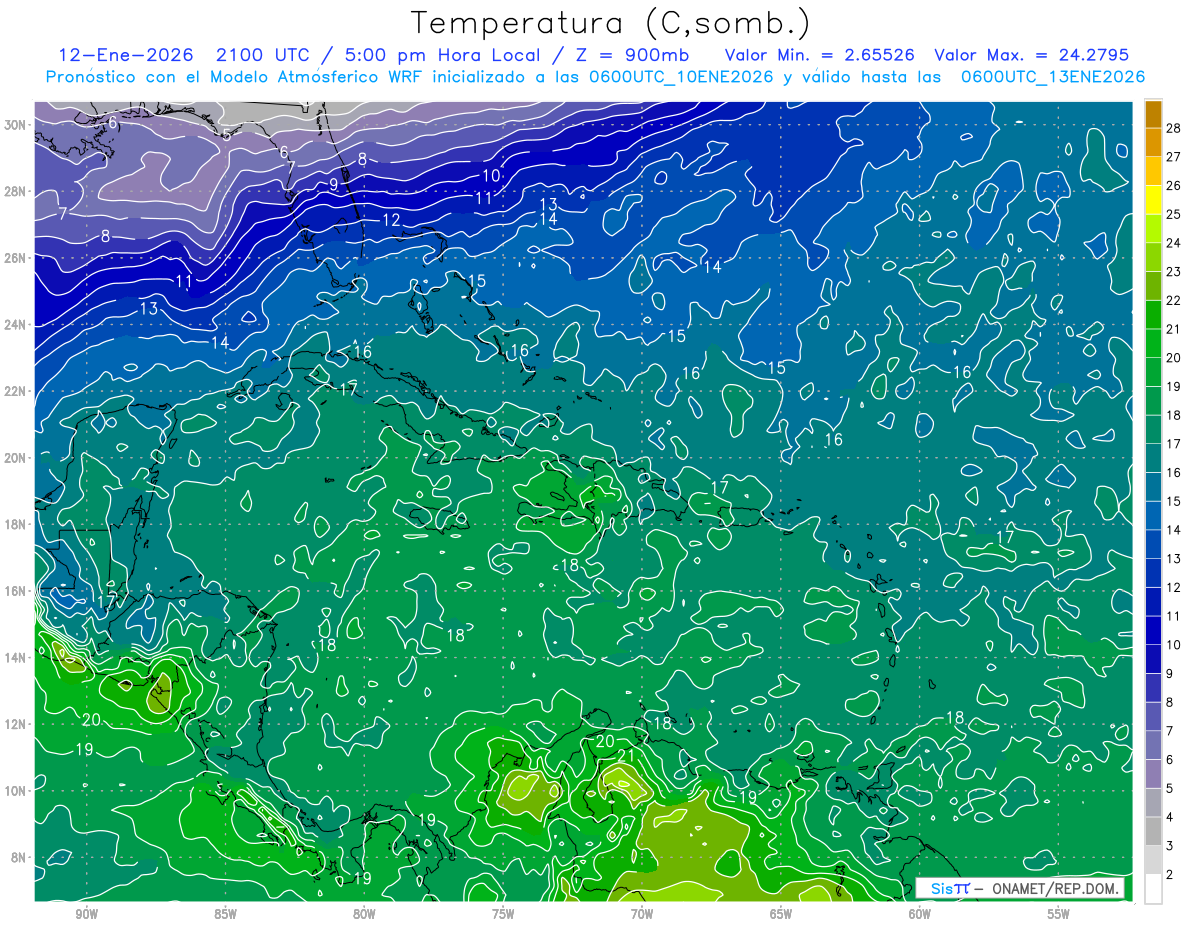Click the valid-until time '0600UTC_13ENE2026'
The image size is (1200, 927).
pos(1052,77)
